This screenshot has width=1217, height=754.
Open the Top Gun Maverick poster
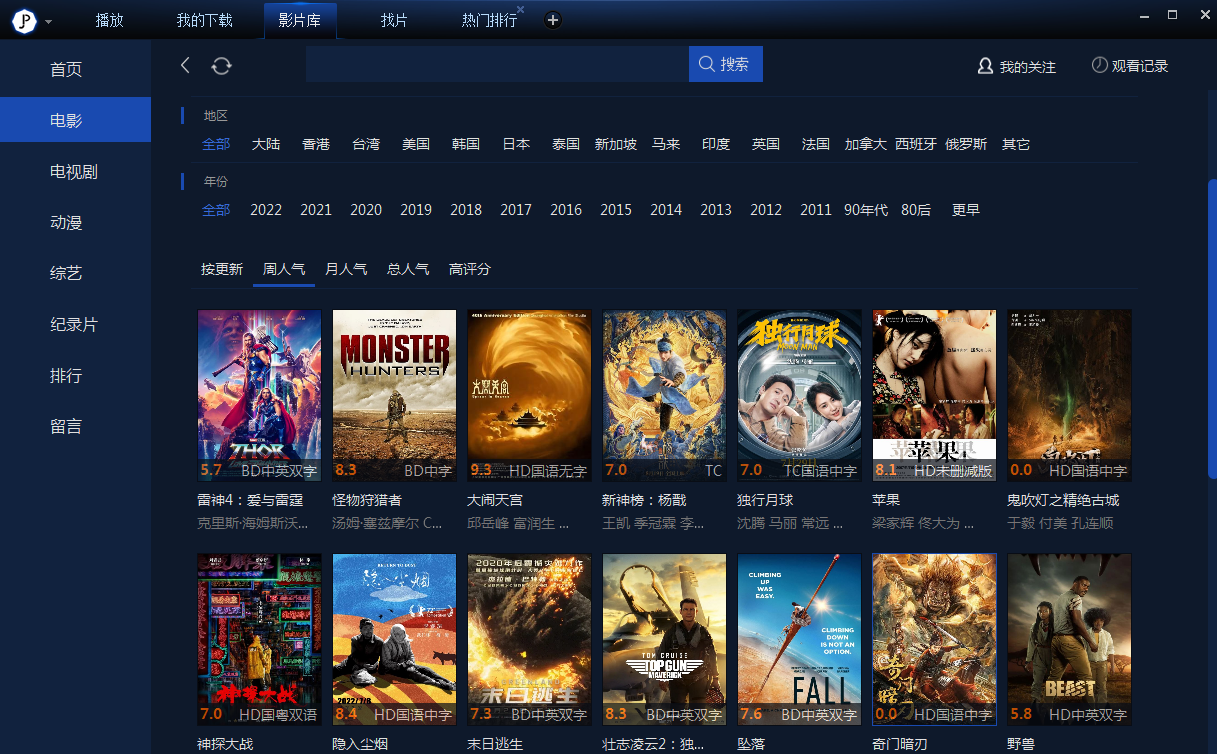pos(665,640)
